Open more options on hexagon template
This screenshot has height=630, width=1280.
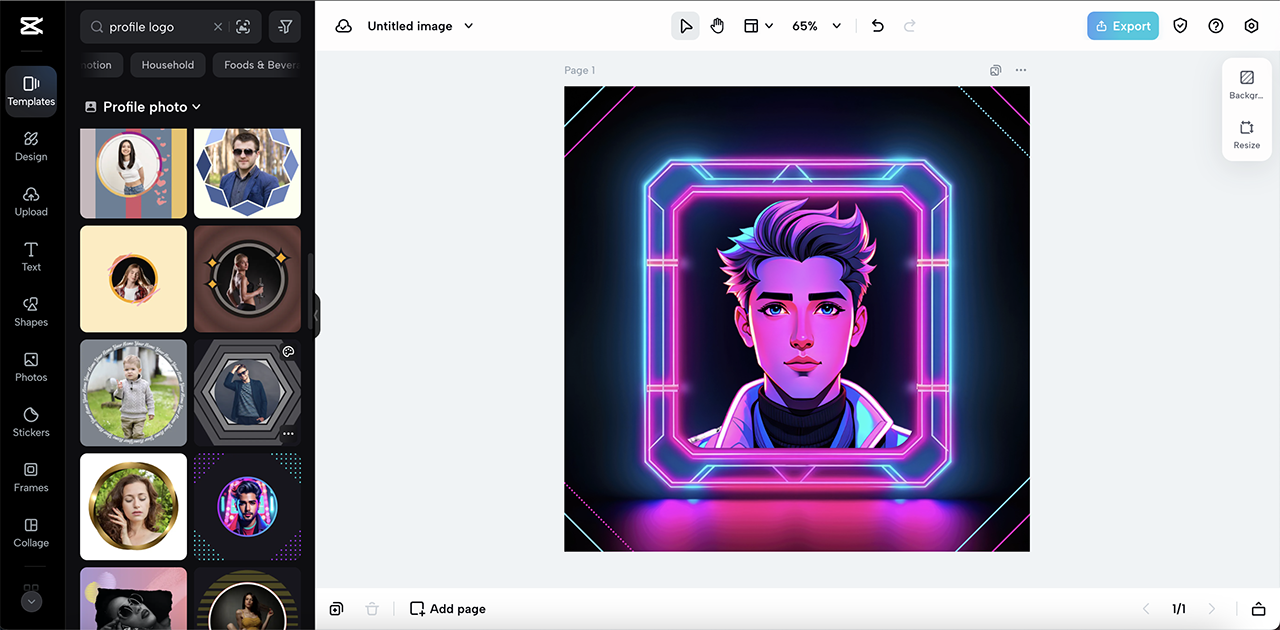(x=288, y=434)
